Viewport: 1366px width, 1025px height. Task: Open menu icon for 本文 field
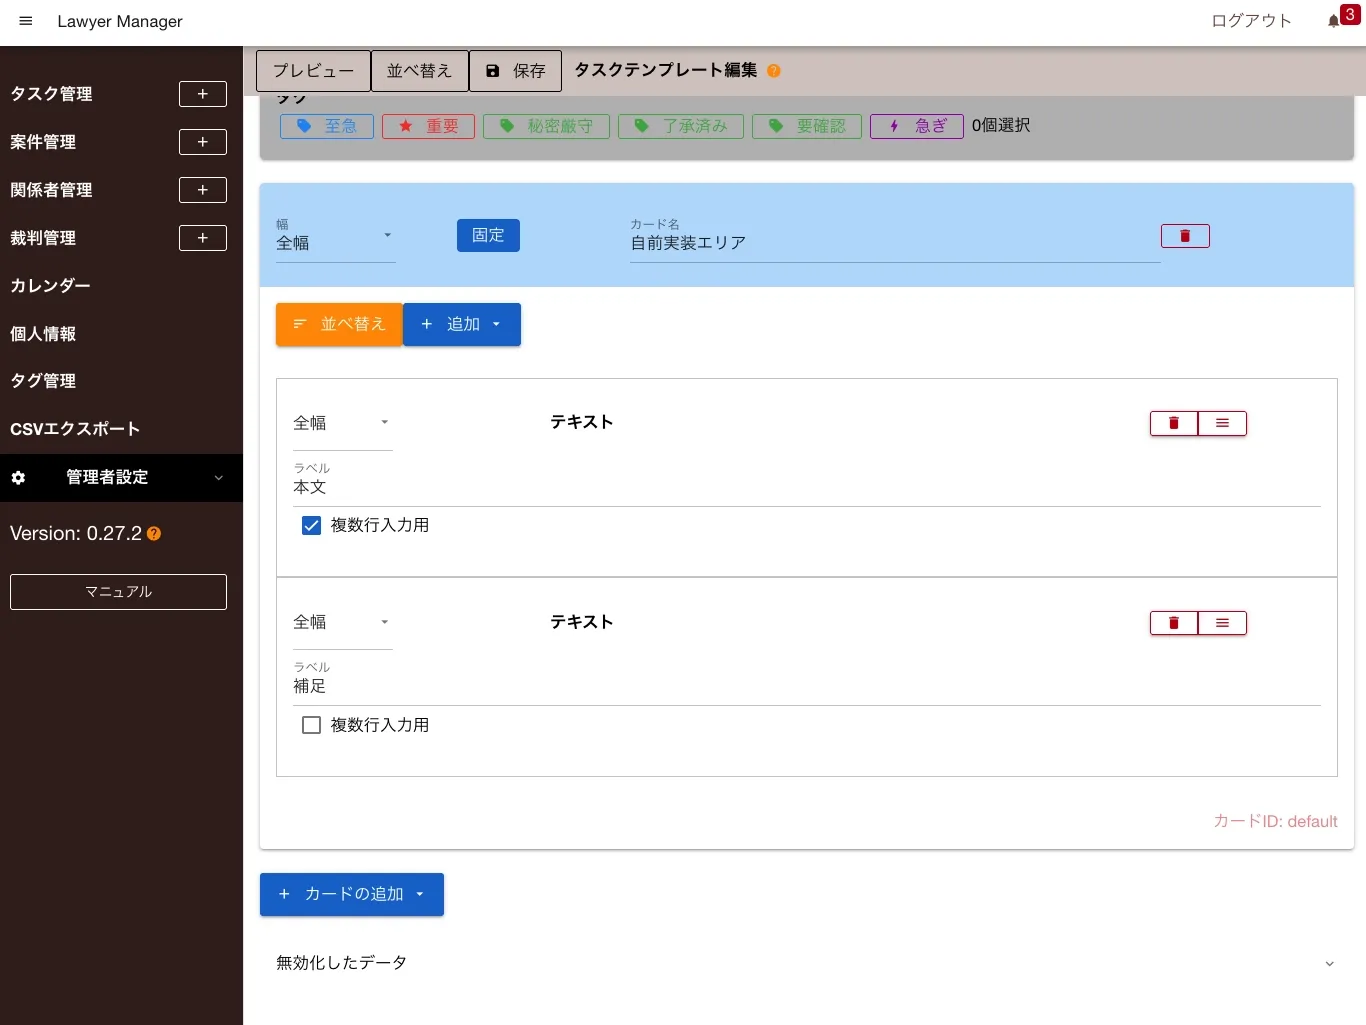point(1222,423)
